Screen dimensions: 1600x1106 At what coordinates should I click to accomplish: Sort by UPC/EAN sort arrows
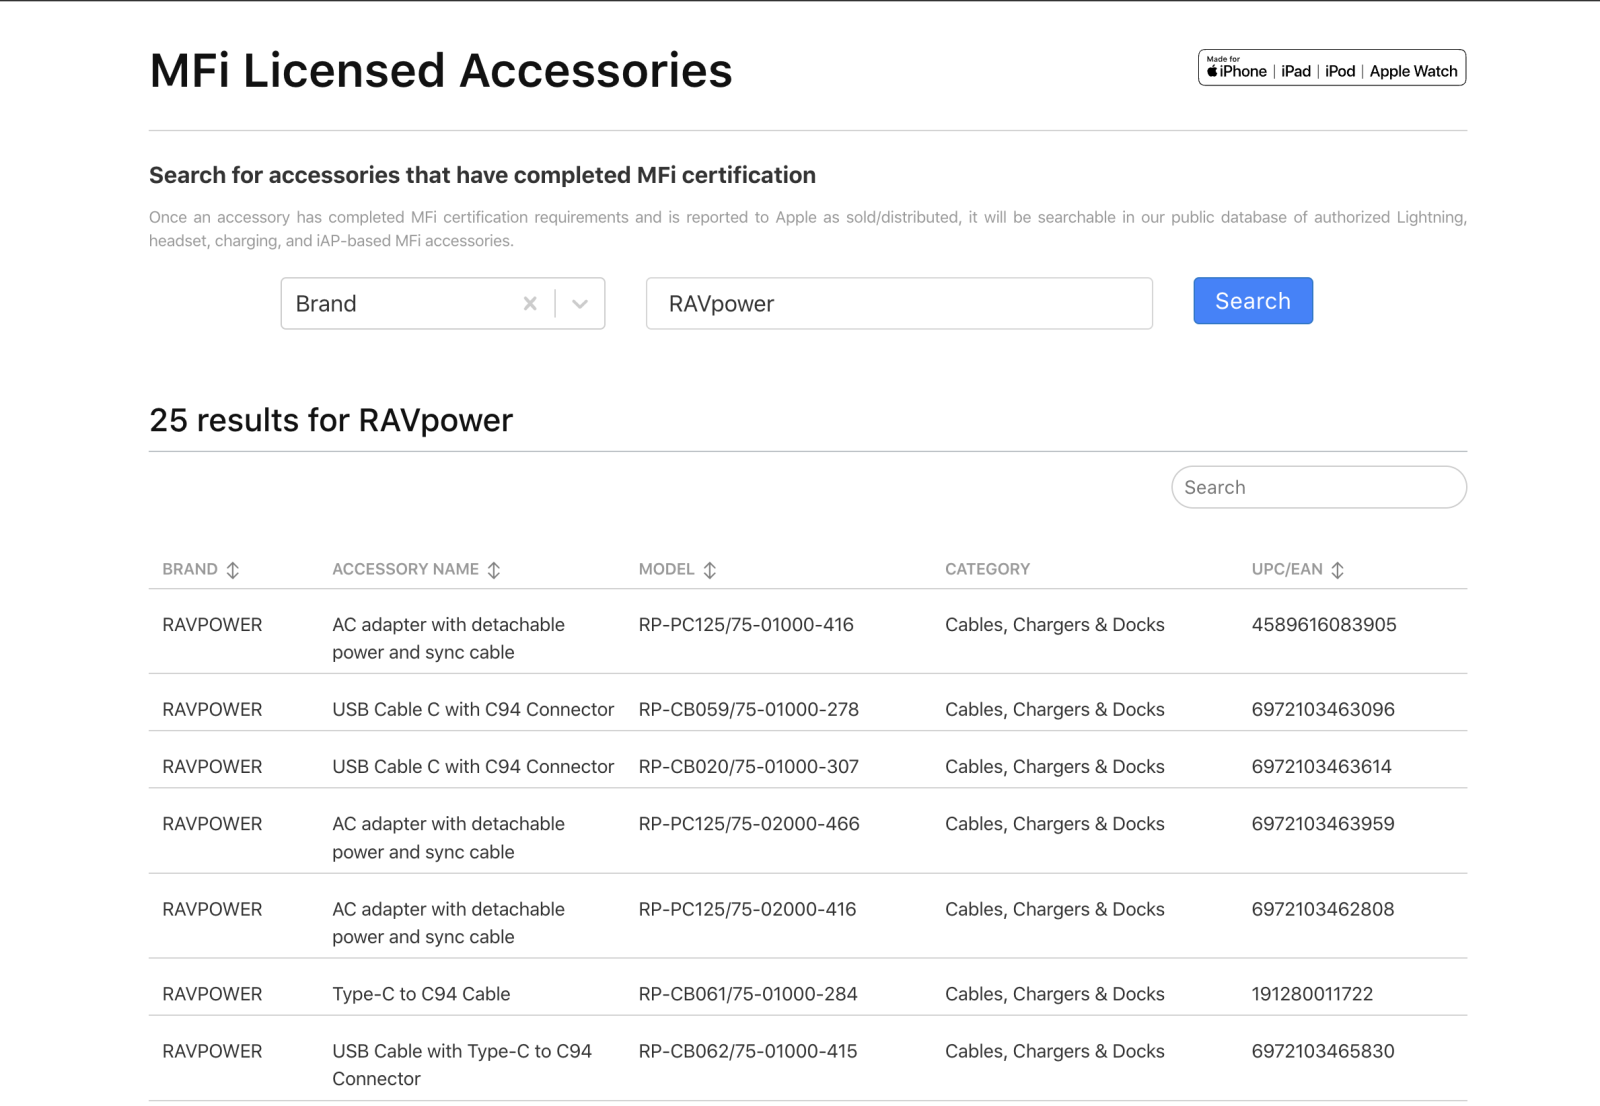[x=1338, y=570]
